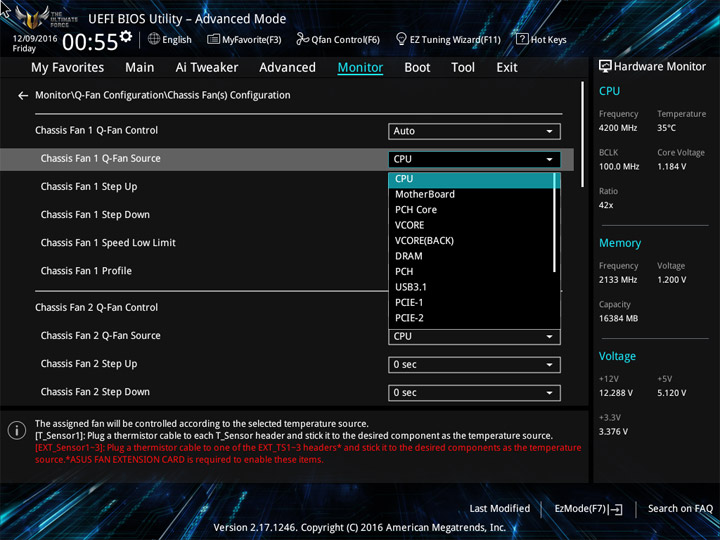Click the MyFavorite(F3) list icon
The height and width of the screenshot is (540, 720).
pyautogui.click(x=213, y=39)
